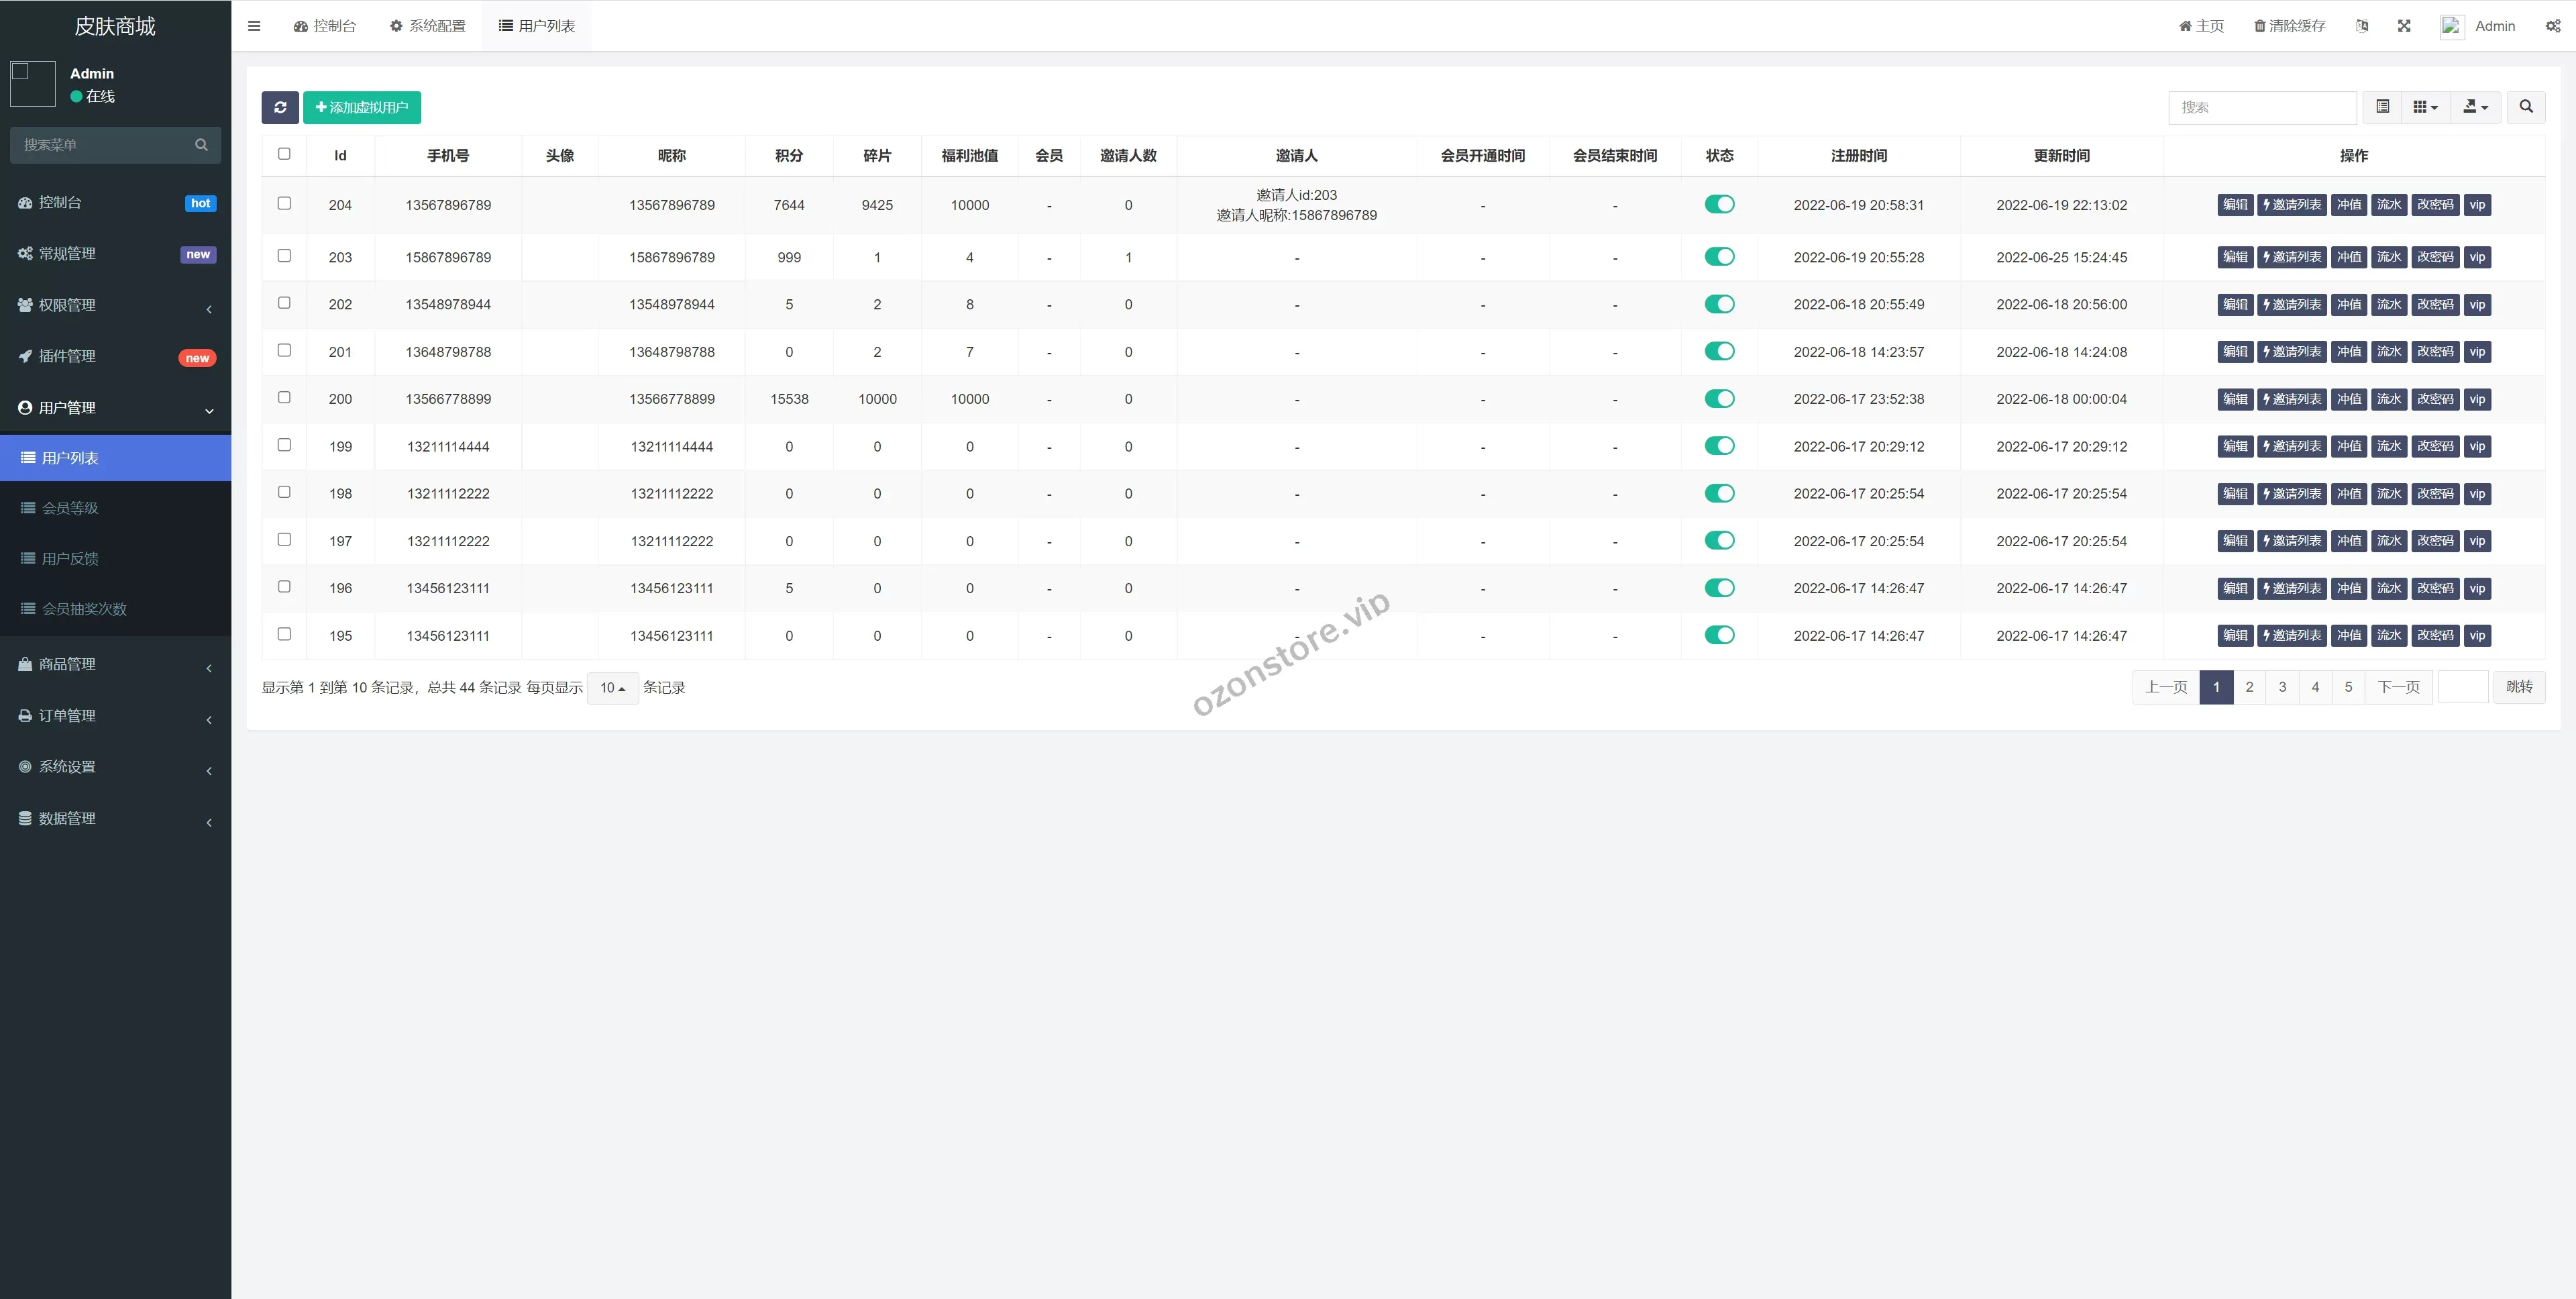Disable status switch for user 204
The image size is (2576, 1299).
point(1719,204)
